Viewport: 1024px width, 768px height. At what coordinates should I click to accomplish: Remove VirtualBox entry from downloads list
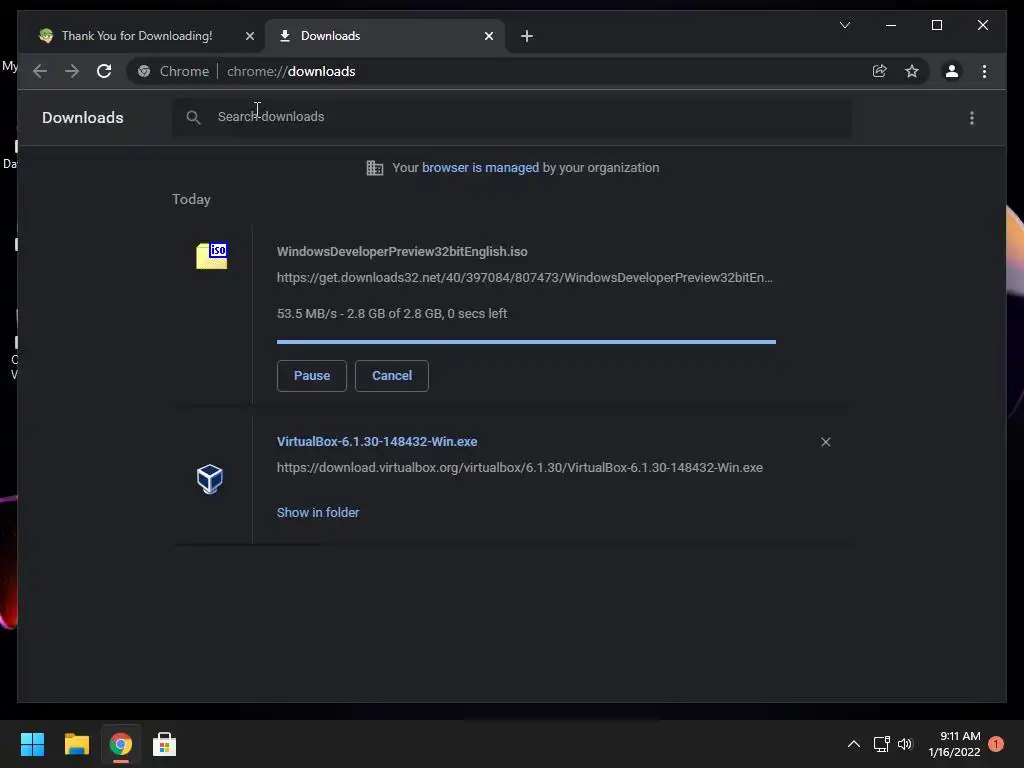[x=825, y=442]
